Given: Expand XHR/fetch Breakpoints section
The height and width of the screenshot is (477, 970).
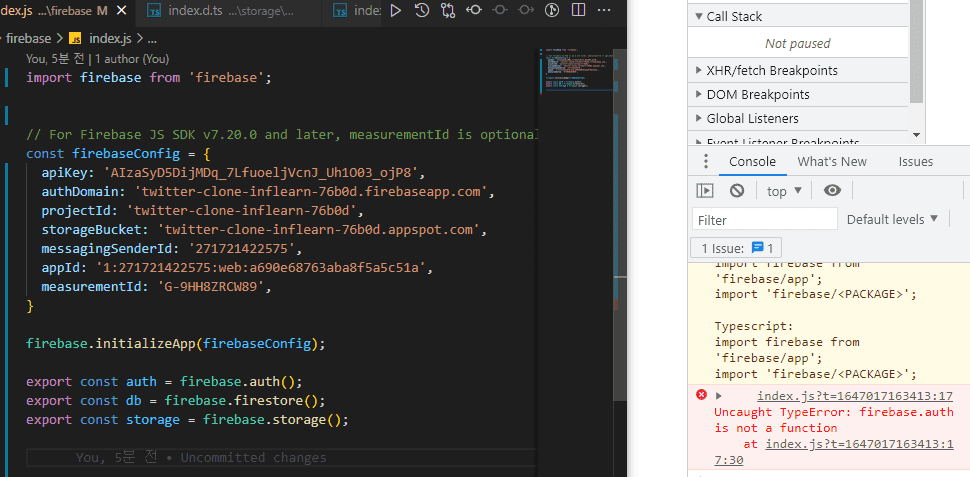Looking at the screenshot, I should [x=799, y=71].
